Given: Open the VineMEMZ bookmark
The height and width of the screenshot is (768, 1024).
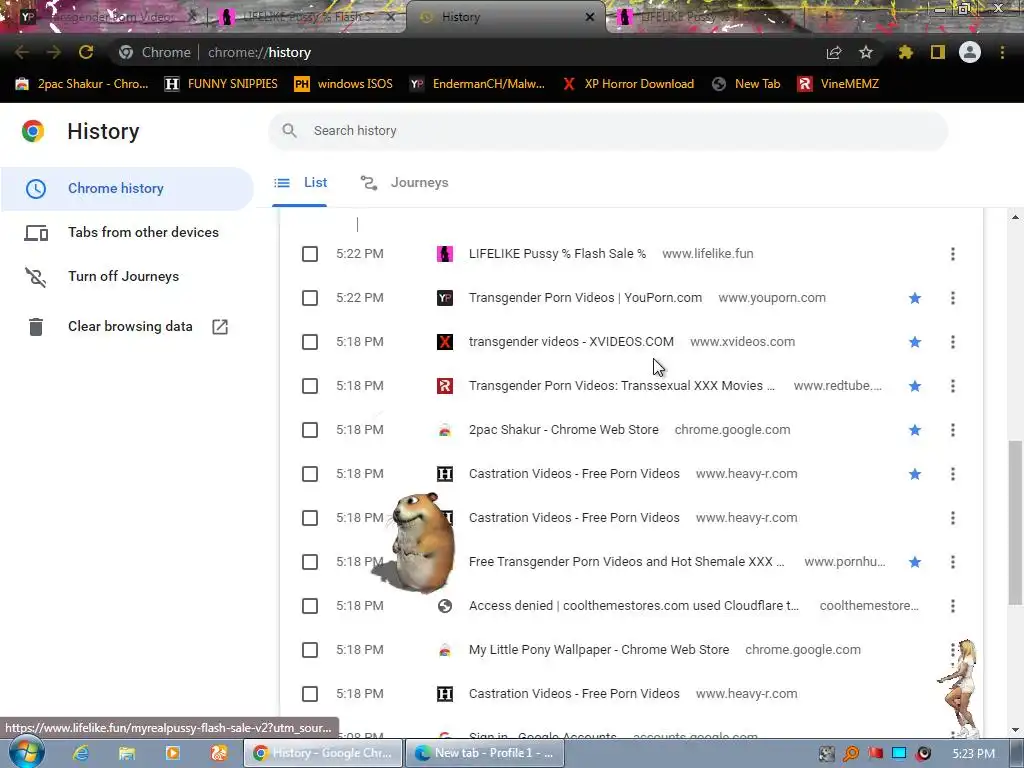Looking at the screenshot, I should point(839,84).
